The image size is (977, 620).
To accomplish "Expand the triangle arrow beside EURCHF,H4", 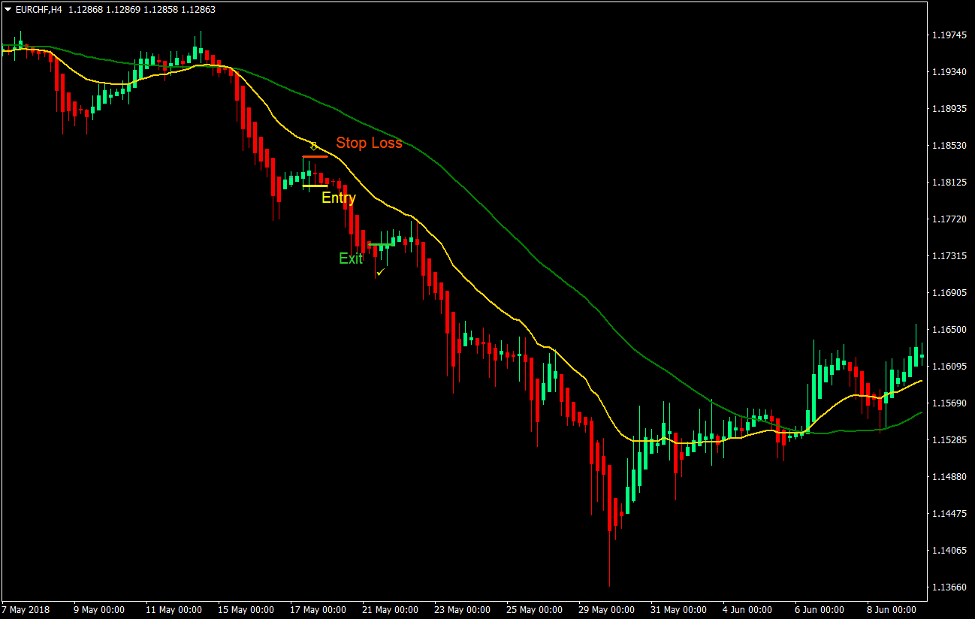I will 8,9.
